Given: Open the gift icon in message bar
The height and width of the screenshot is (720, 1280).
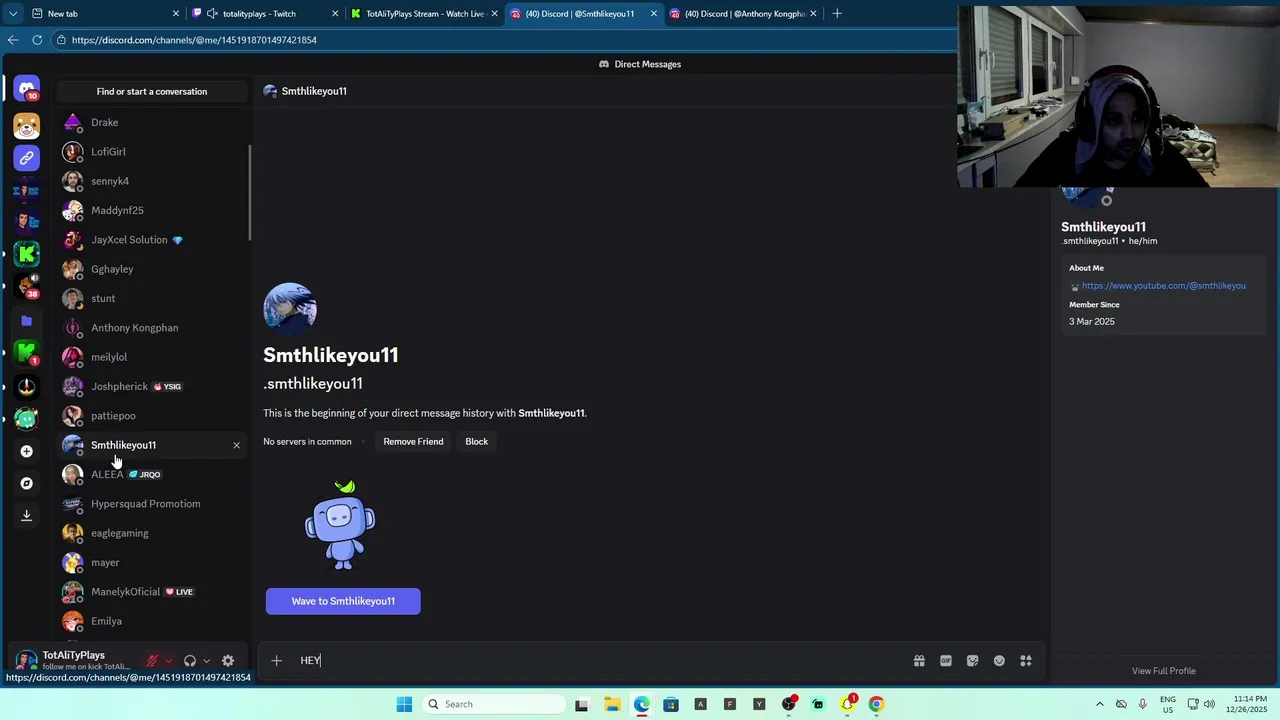Looking at the screenshot, I should pos(919,661).
